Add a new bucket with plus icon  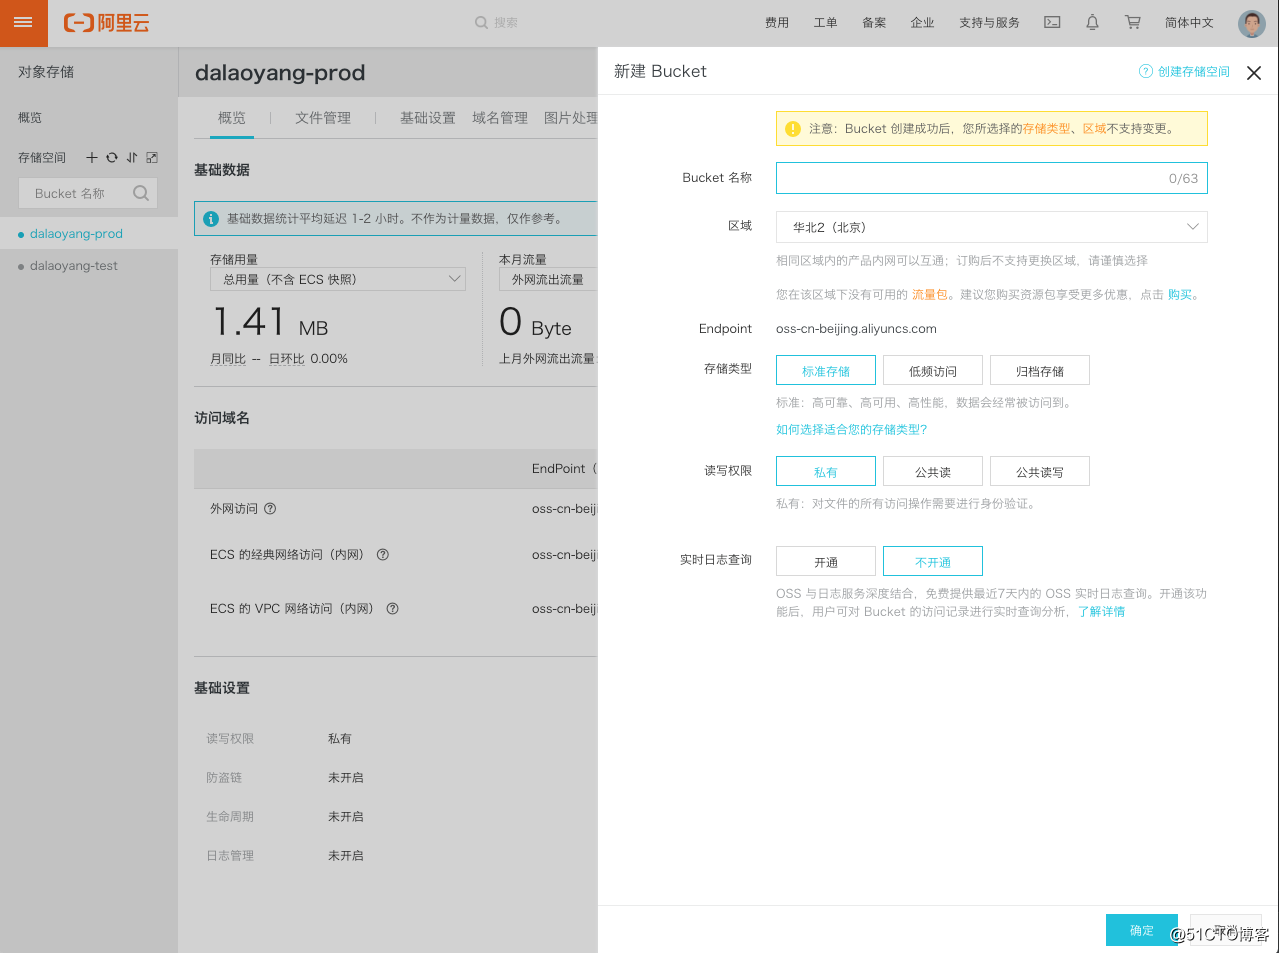click(92, 157)
